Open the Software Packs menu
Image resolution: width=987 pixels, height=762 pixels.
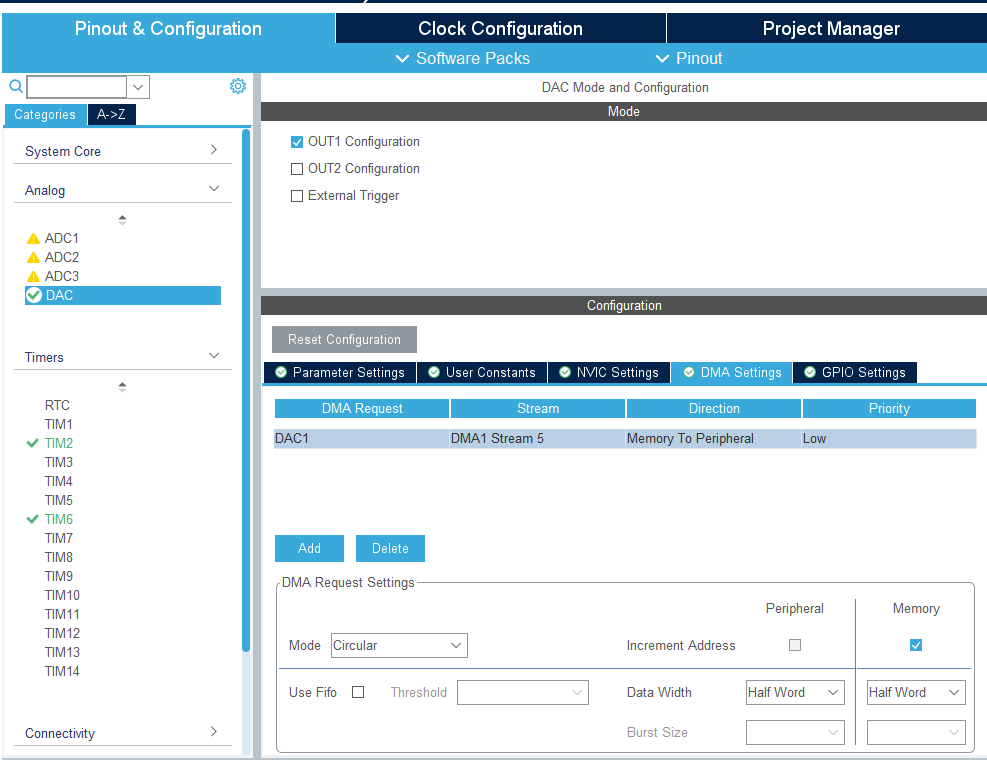point(463,59)
